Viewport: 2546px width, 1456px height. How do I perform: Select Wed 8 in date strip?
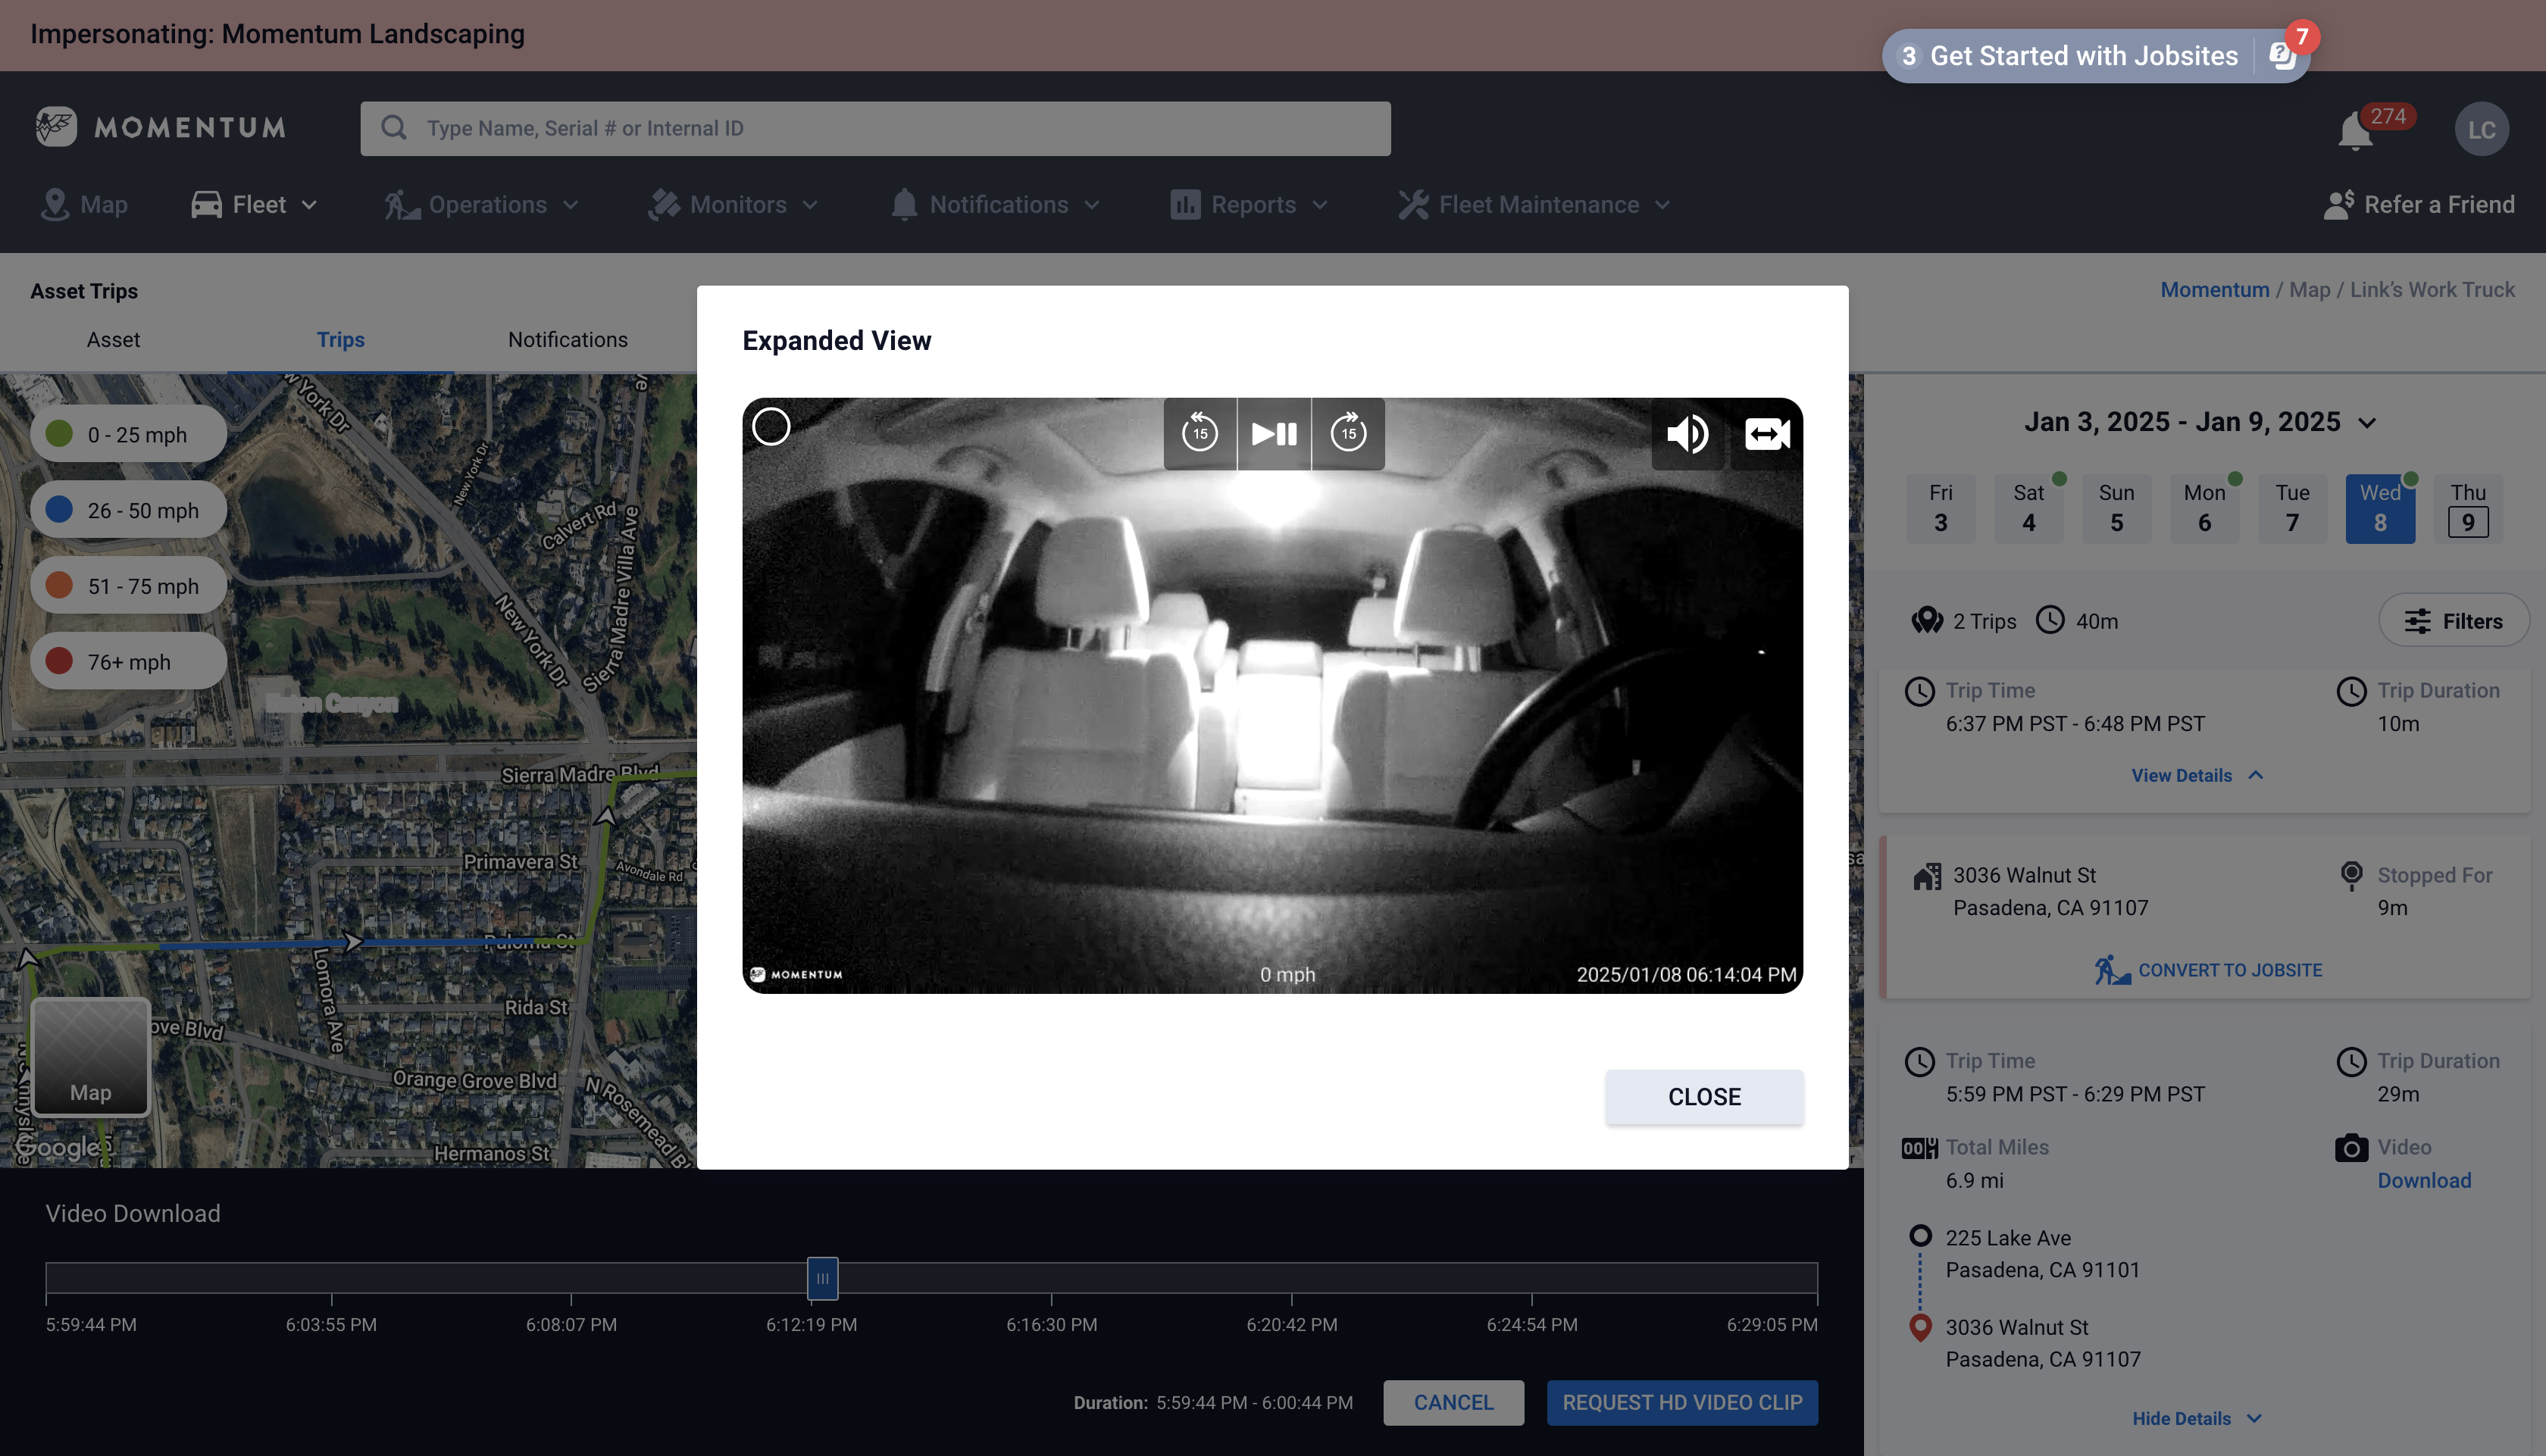pos(2380,508)
